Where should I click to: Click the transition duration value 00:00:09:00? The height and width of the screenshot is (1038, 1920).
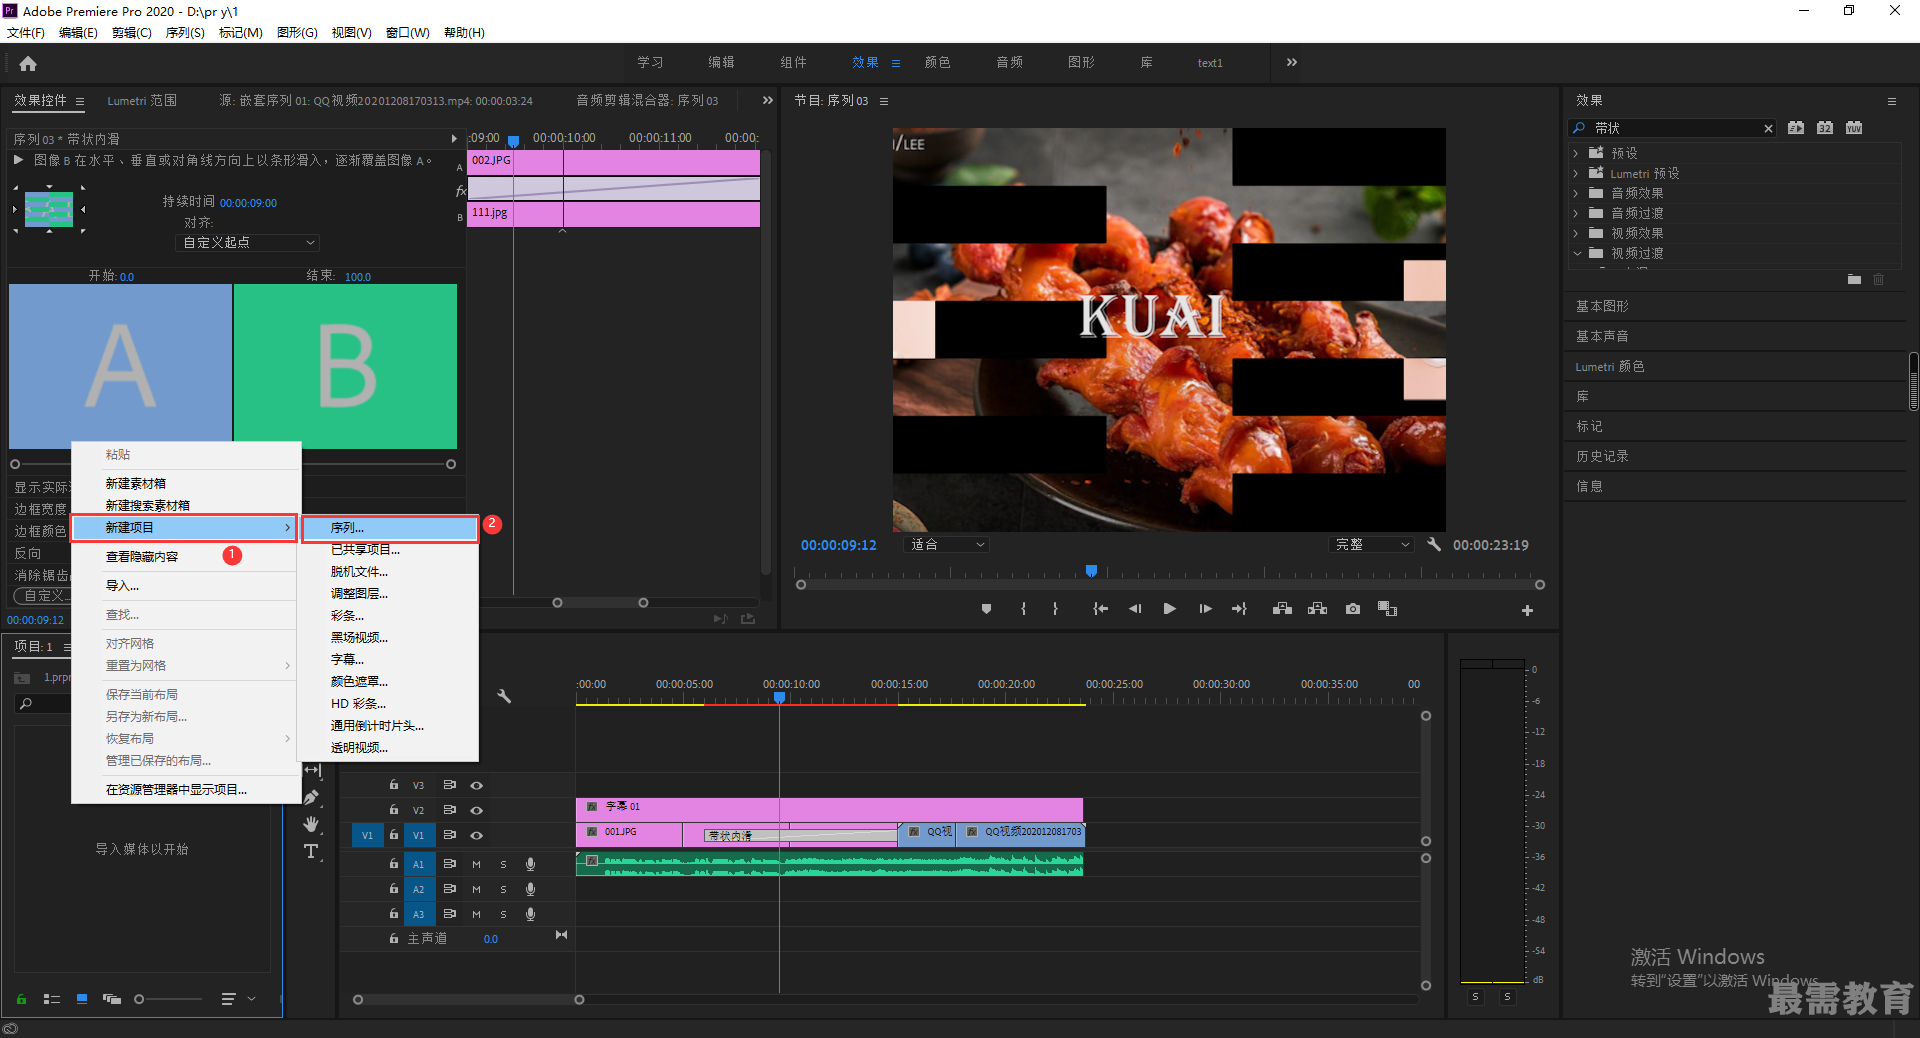click(x=248, y=203)
